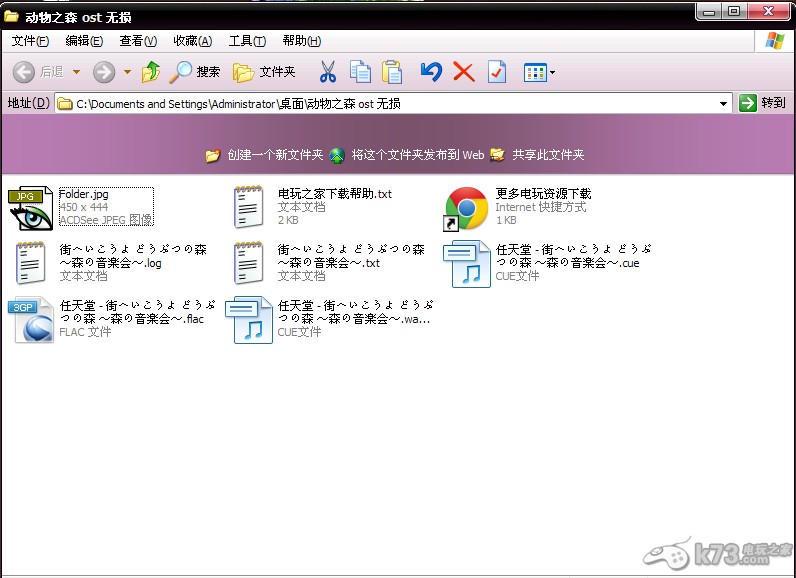
Task: Toggle the Folders (文件夹) pane button
Action: (x=265, y=72)
